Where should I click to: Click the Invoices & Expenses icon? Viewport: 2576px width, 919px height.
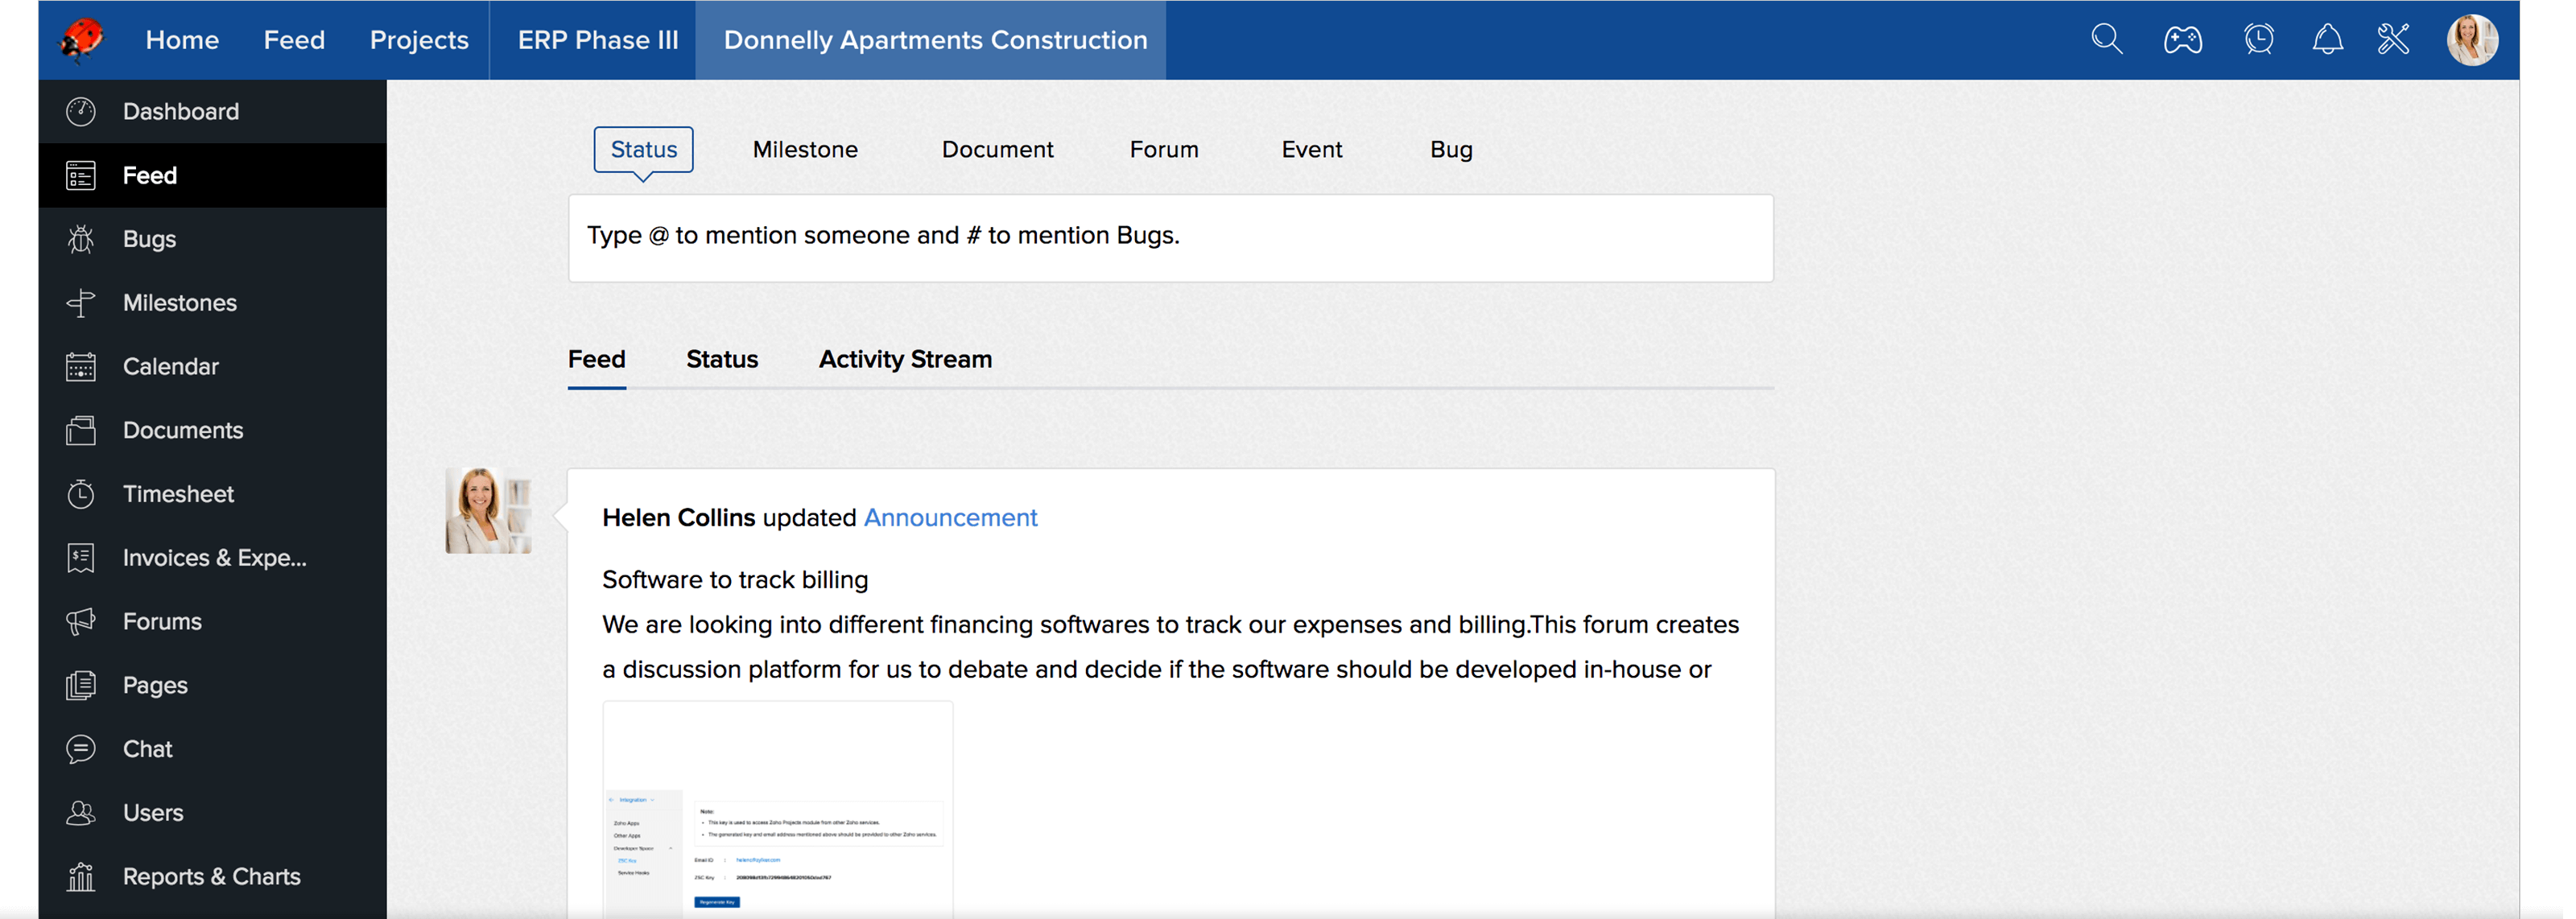click(x=81, y=558)
